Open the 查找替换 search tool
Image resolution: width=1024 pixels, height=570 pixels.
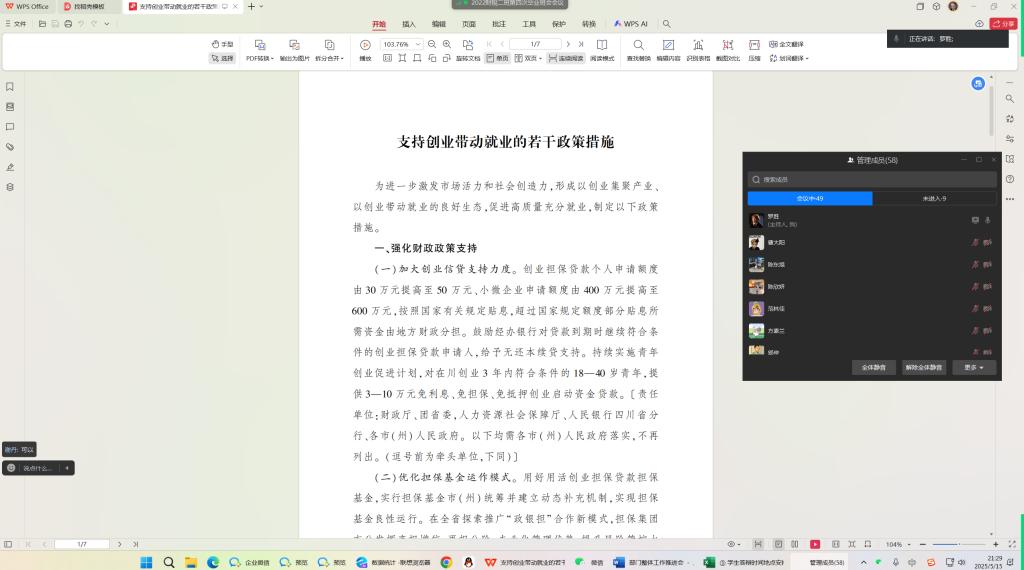click(638, 46)
